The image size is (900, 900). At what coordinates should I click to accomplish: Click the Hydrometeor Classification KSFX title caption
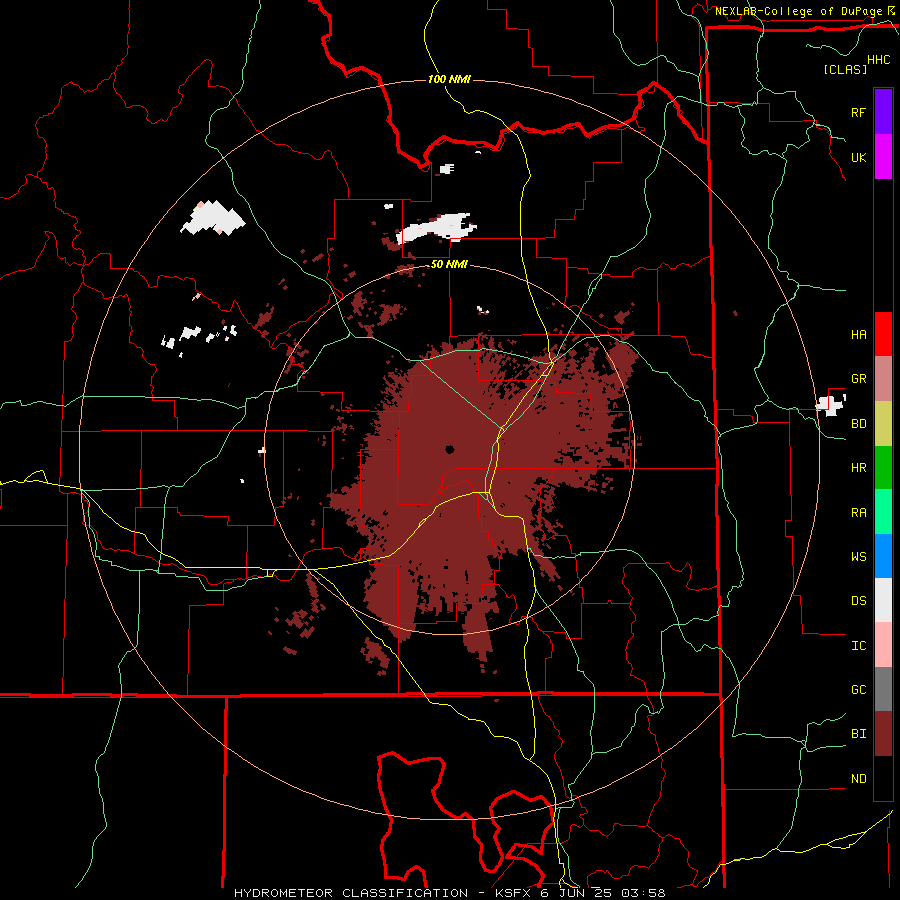(x=449, y=893)
